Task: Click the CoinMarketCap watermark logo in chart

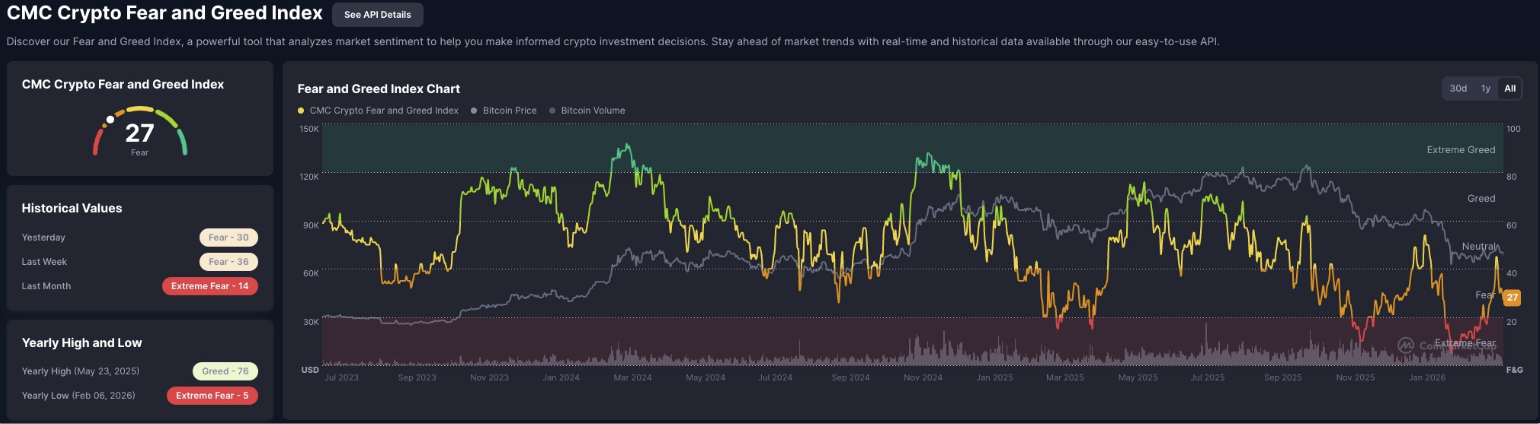Action: [x=1405, y=345]
